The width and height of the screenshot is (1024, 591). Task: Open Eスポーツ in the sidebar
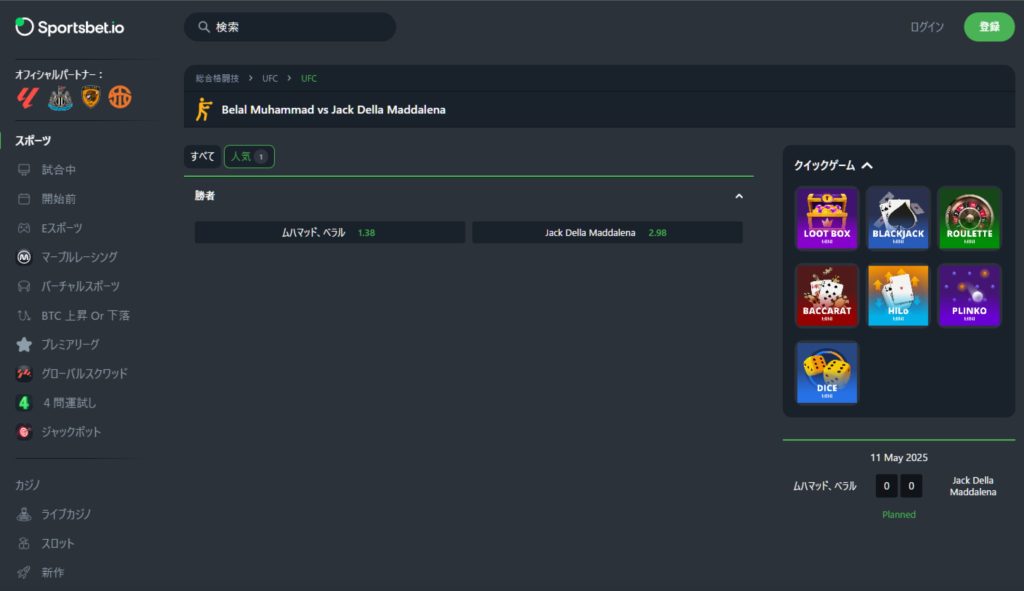click(x=62, y=228)
